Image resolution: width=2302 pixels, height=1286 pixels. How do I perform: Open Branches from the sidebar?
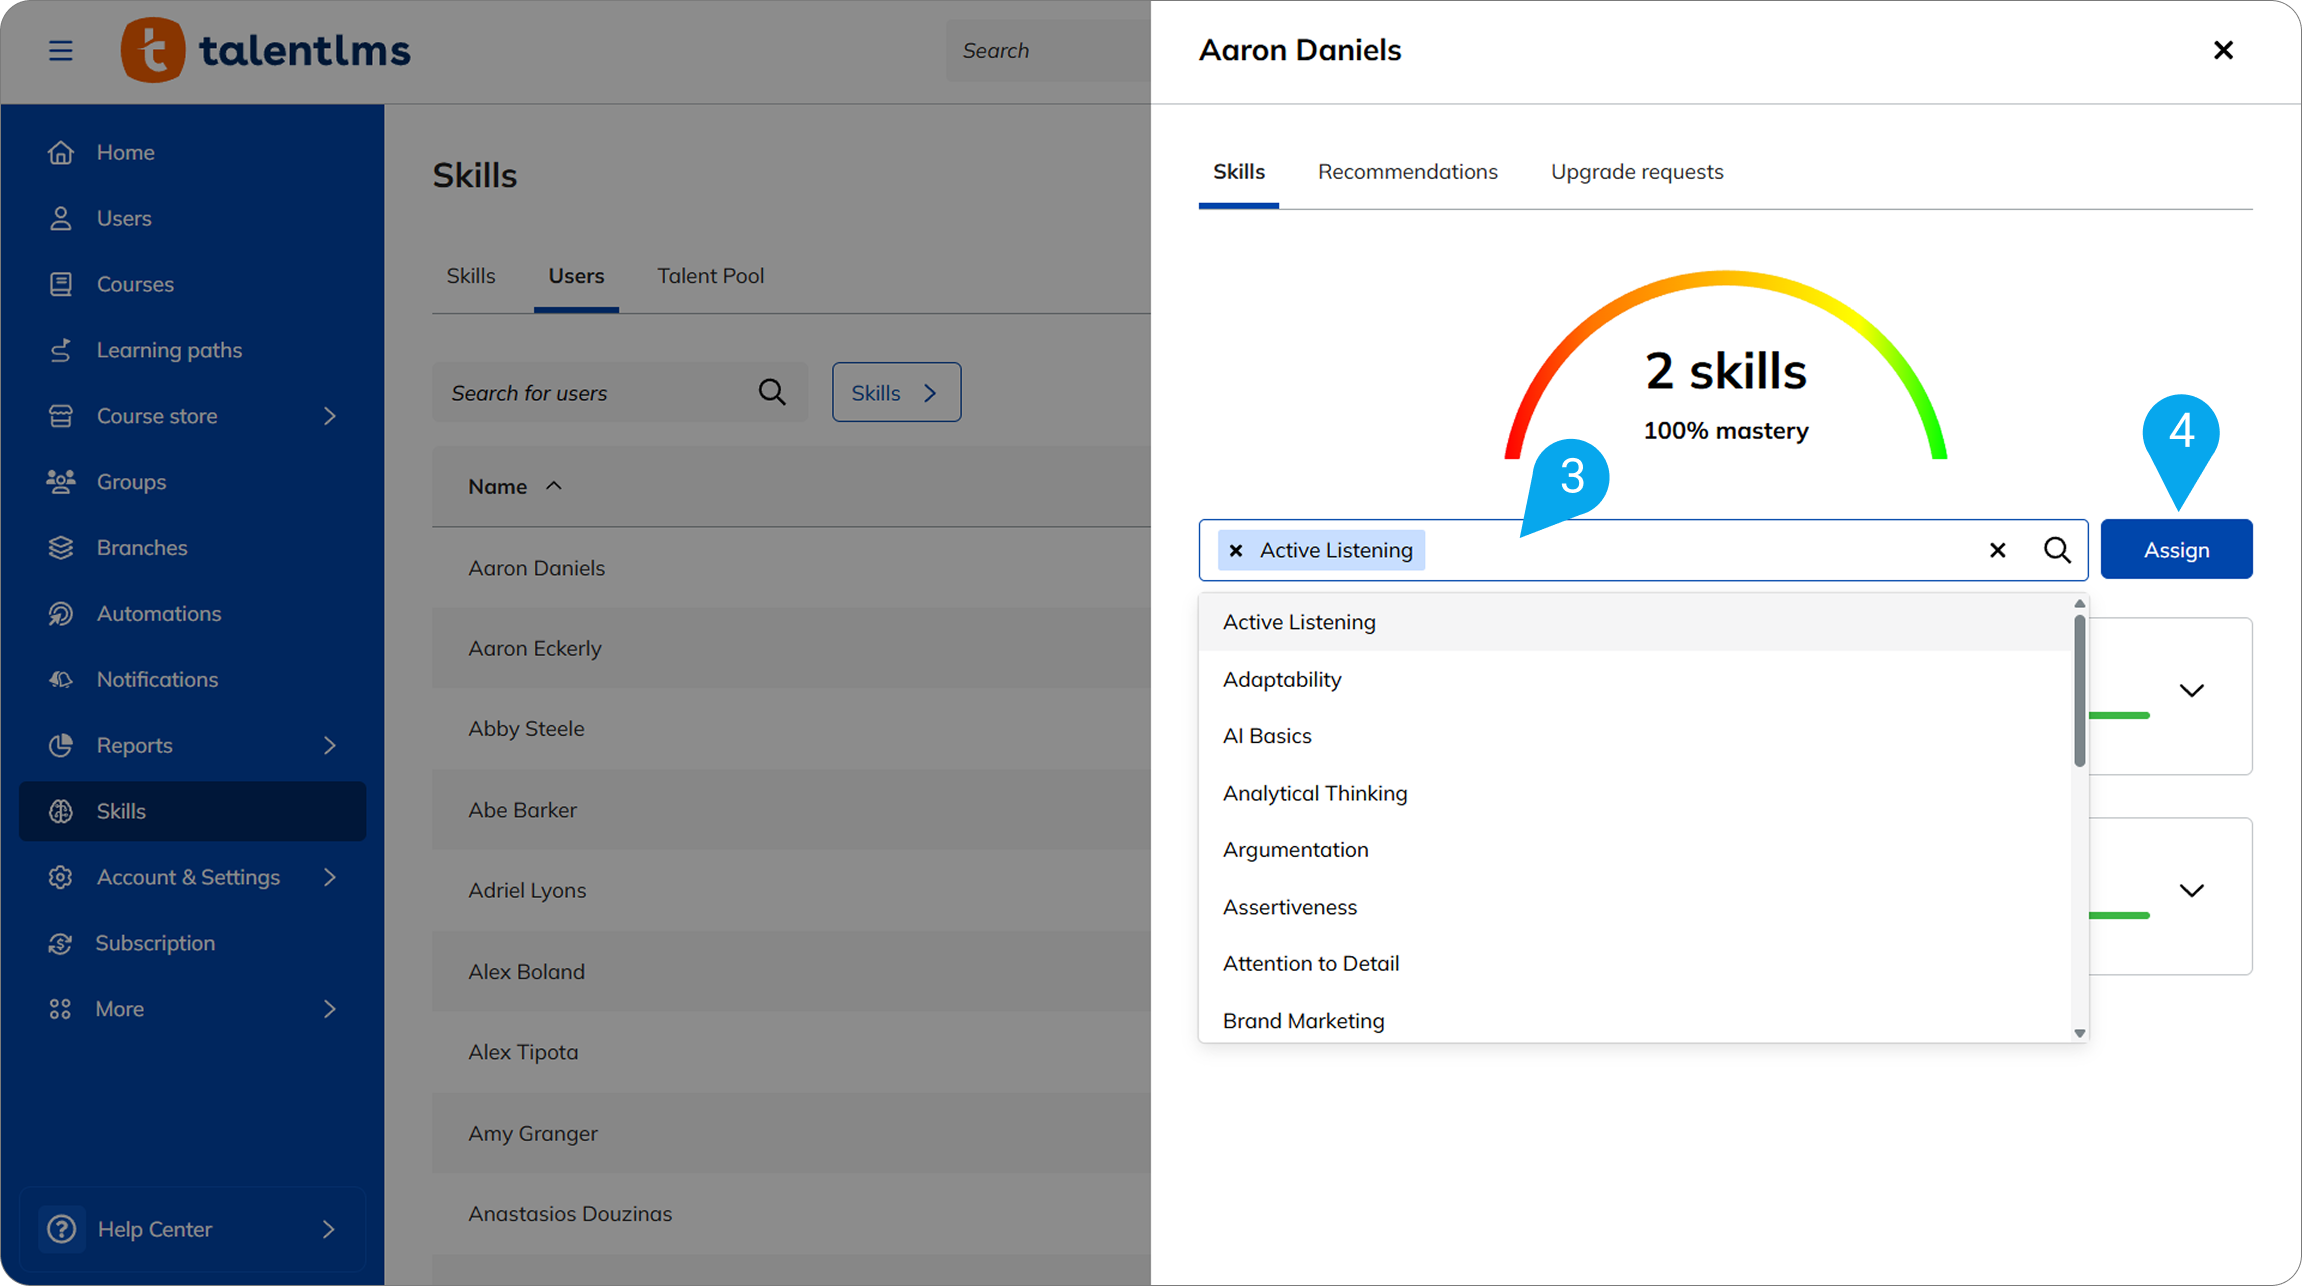pos(141,547)
